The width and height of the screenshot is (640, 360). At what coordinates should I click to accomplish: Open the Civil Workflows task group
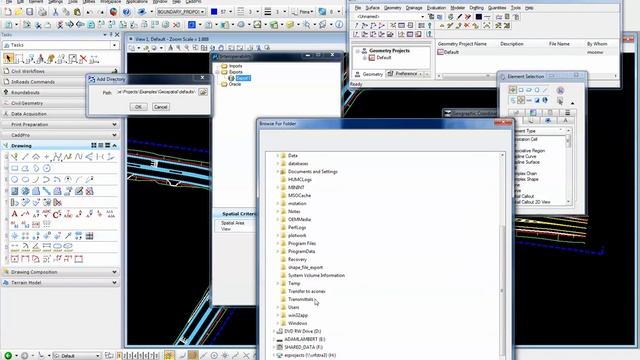[x=60, y=71]
